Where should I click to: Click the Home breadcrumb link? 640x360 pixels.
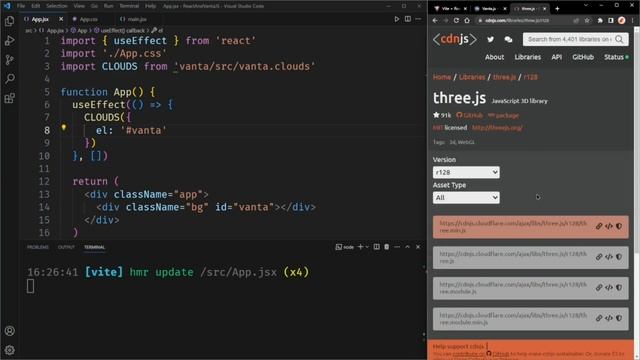tap(442, 77)
